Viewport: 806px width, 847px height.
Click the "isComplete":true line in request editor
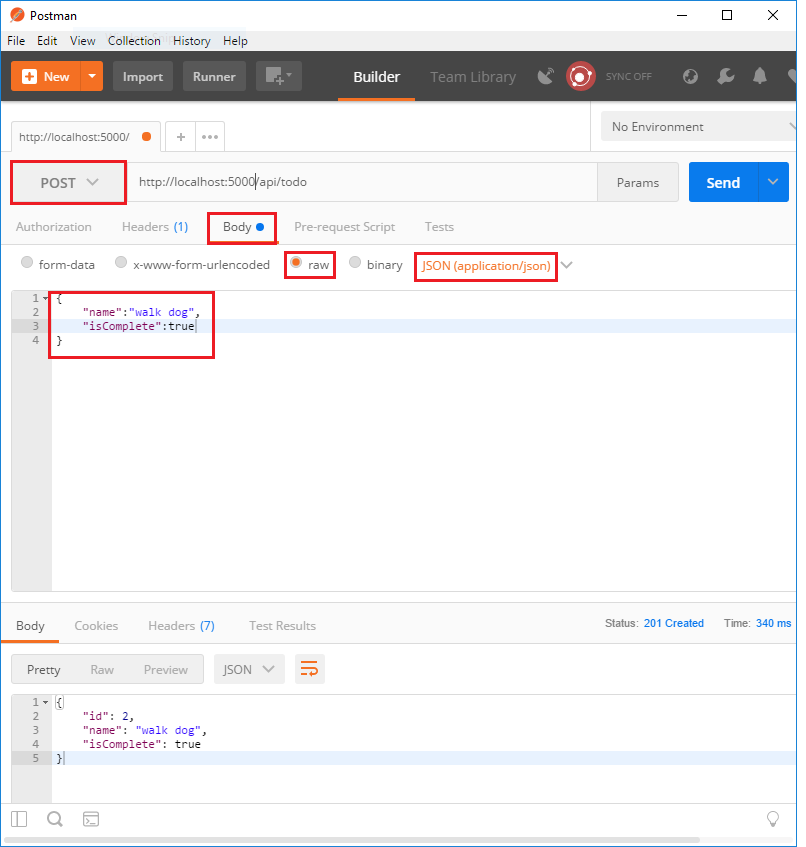point(138,326)
